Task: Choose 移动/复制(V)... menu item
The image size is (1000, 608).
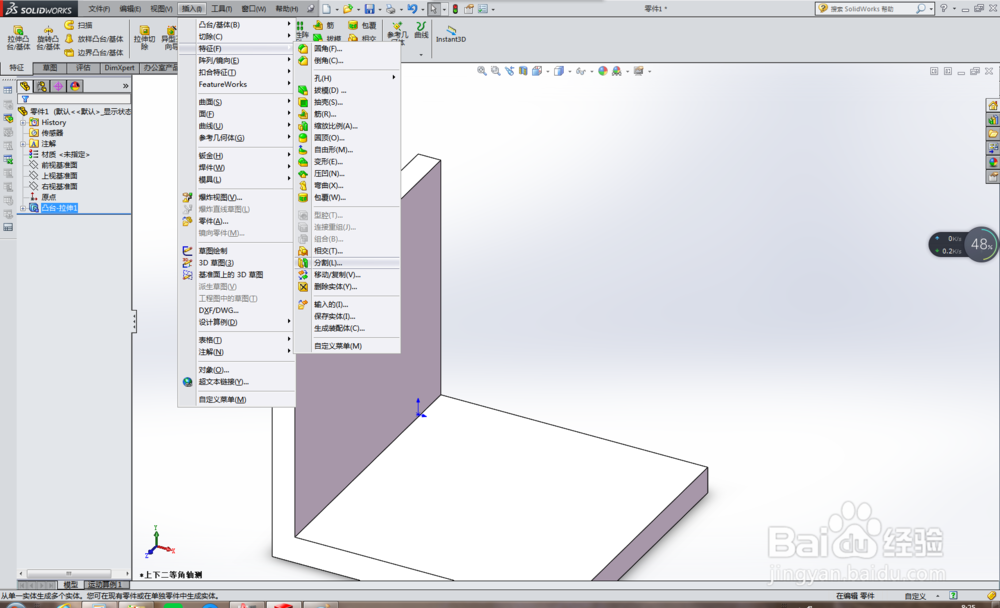Action: [348, 275]
